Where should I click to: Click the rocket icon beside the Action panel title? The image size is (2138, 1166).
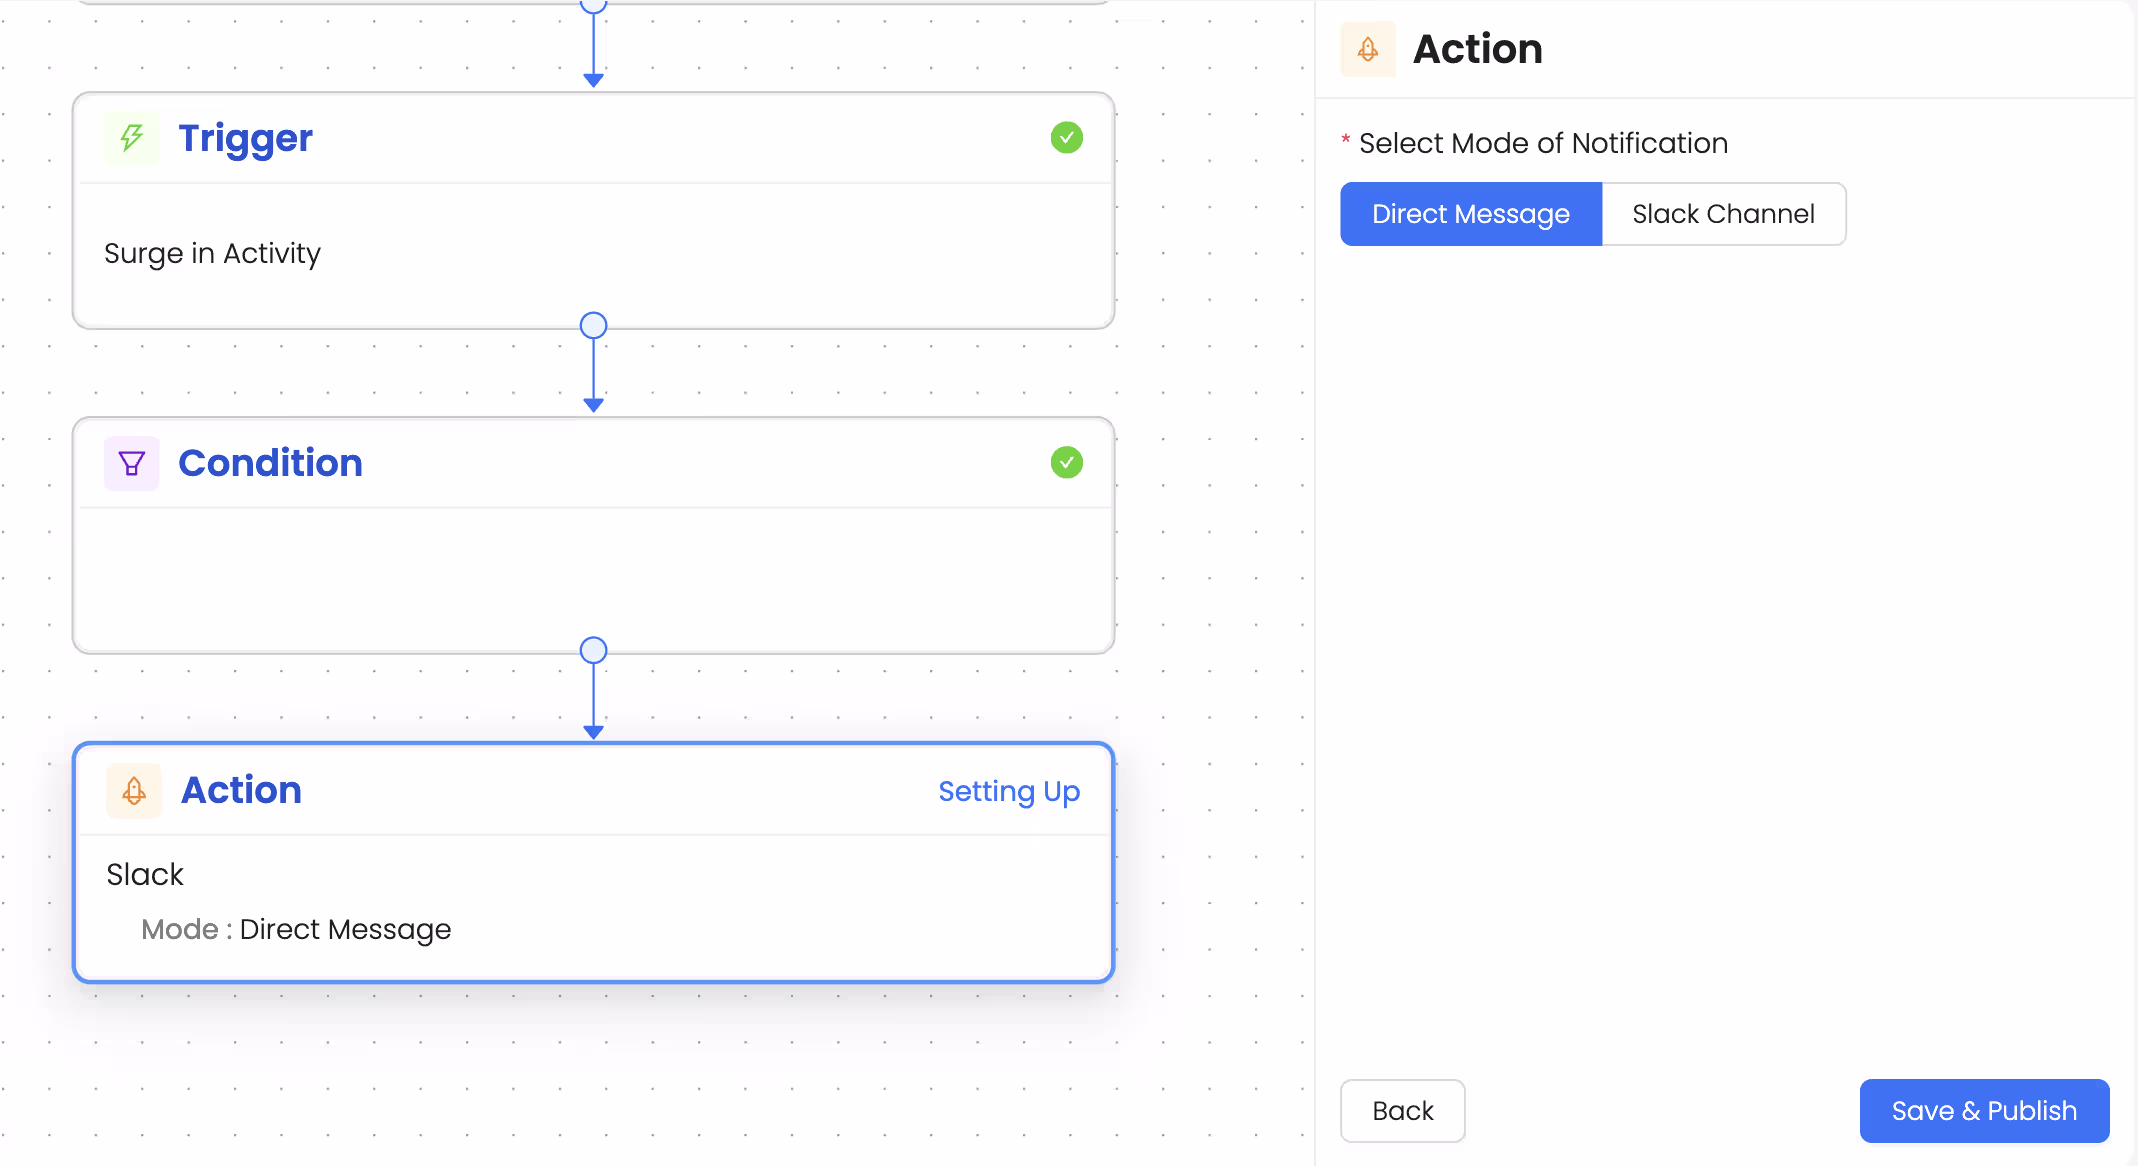(1367, 48)
